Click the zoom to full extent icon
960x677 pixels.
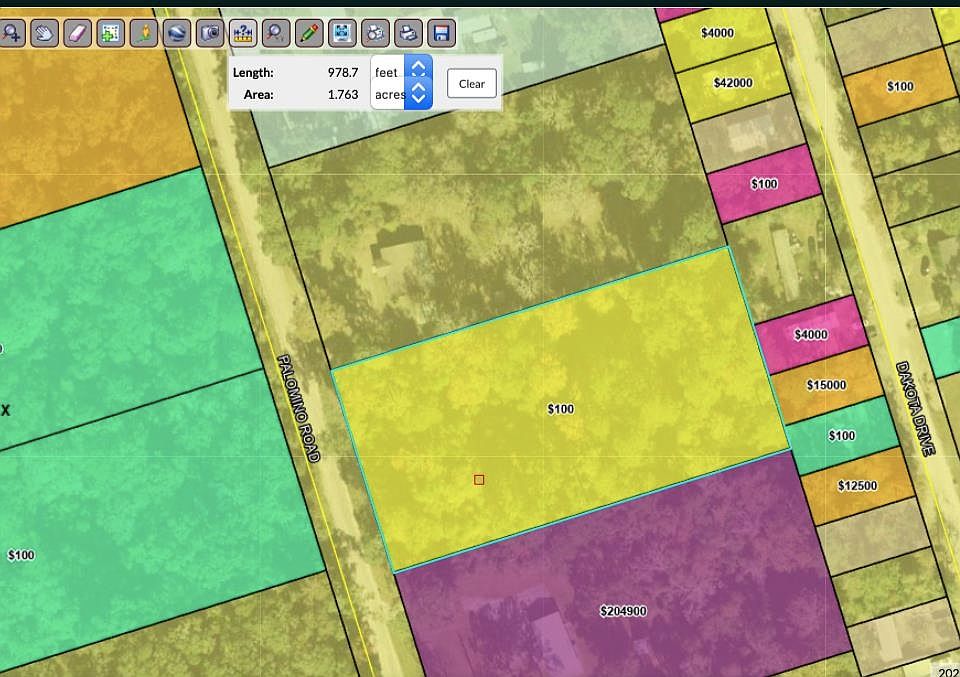(x=342, y=33)
